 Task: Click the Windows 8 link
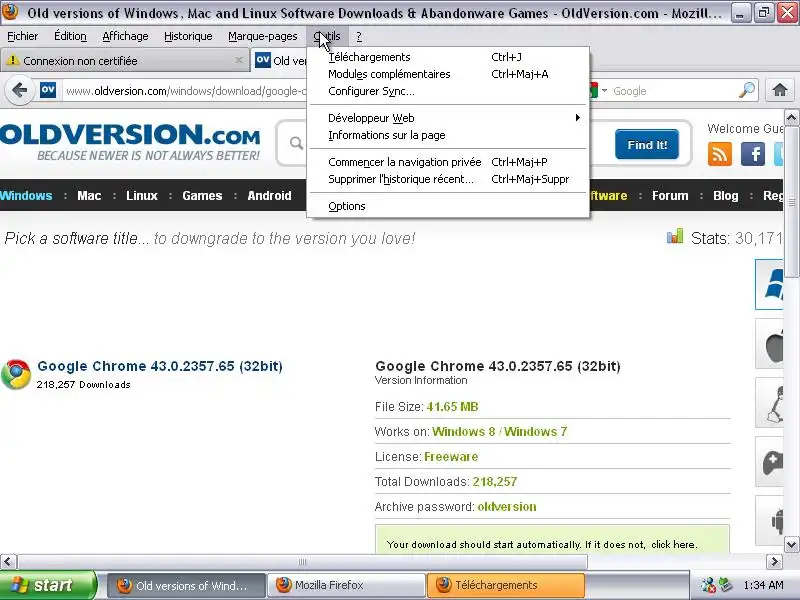463,432
